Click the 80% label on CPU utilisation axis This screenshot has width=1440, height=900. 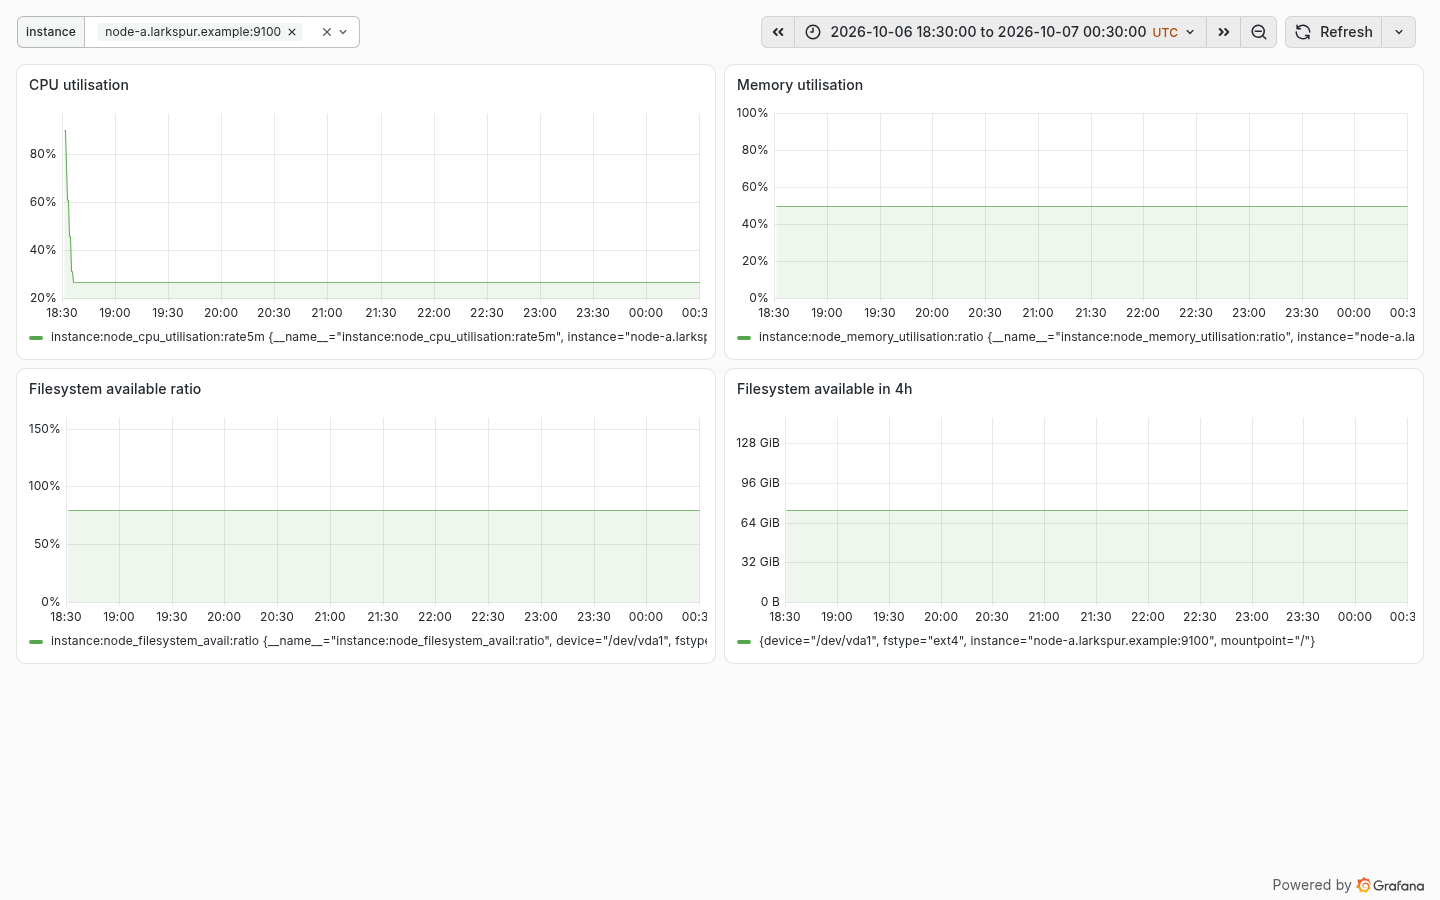pyautogui.click(x=43, y=154)
